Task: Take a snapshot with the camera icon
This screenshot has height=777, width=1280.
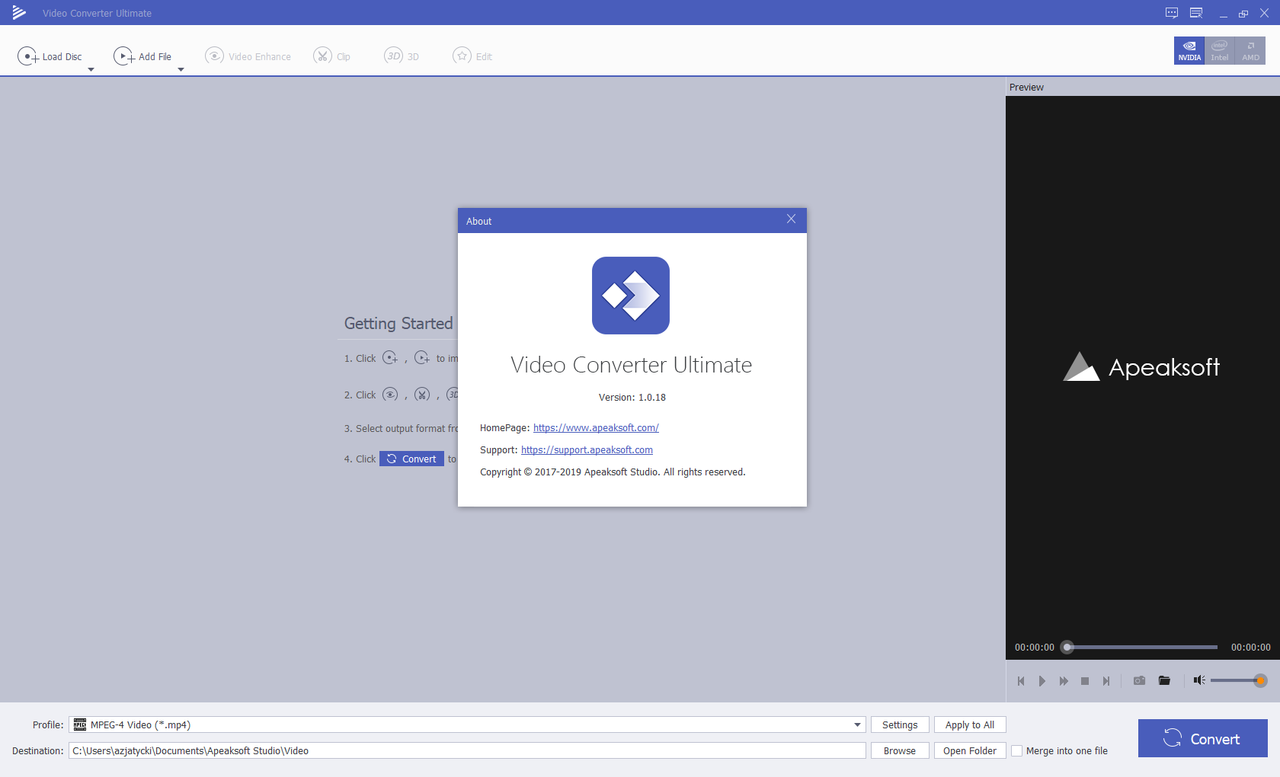Action: coord(1139,681)
